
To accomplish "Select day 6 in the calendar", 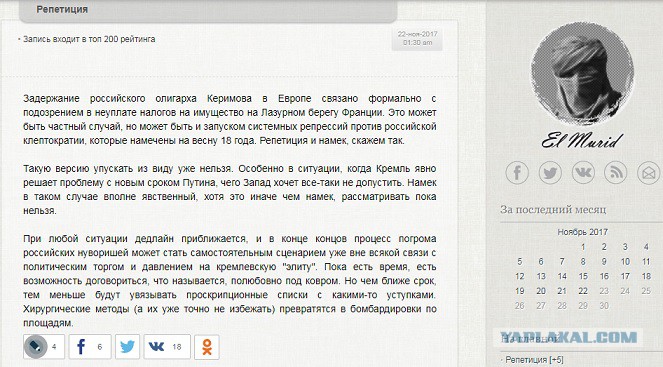I will click(x=541, y=262).
